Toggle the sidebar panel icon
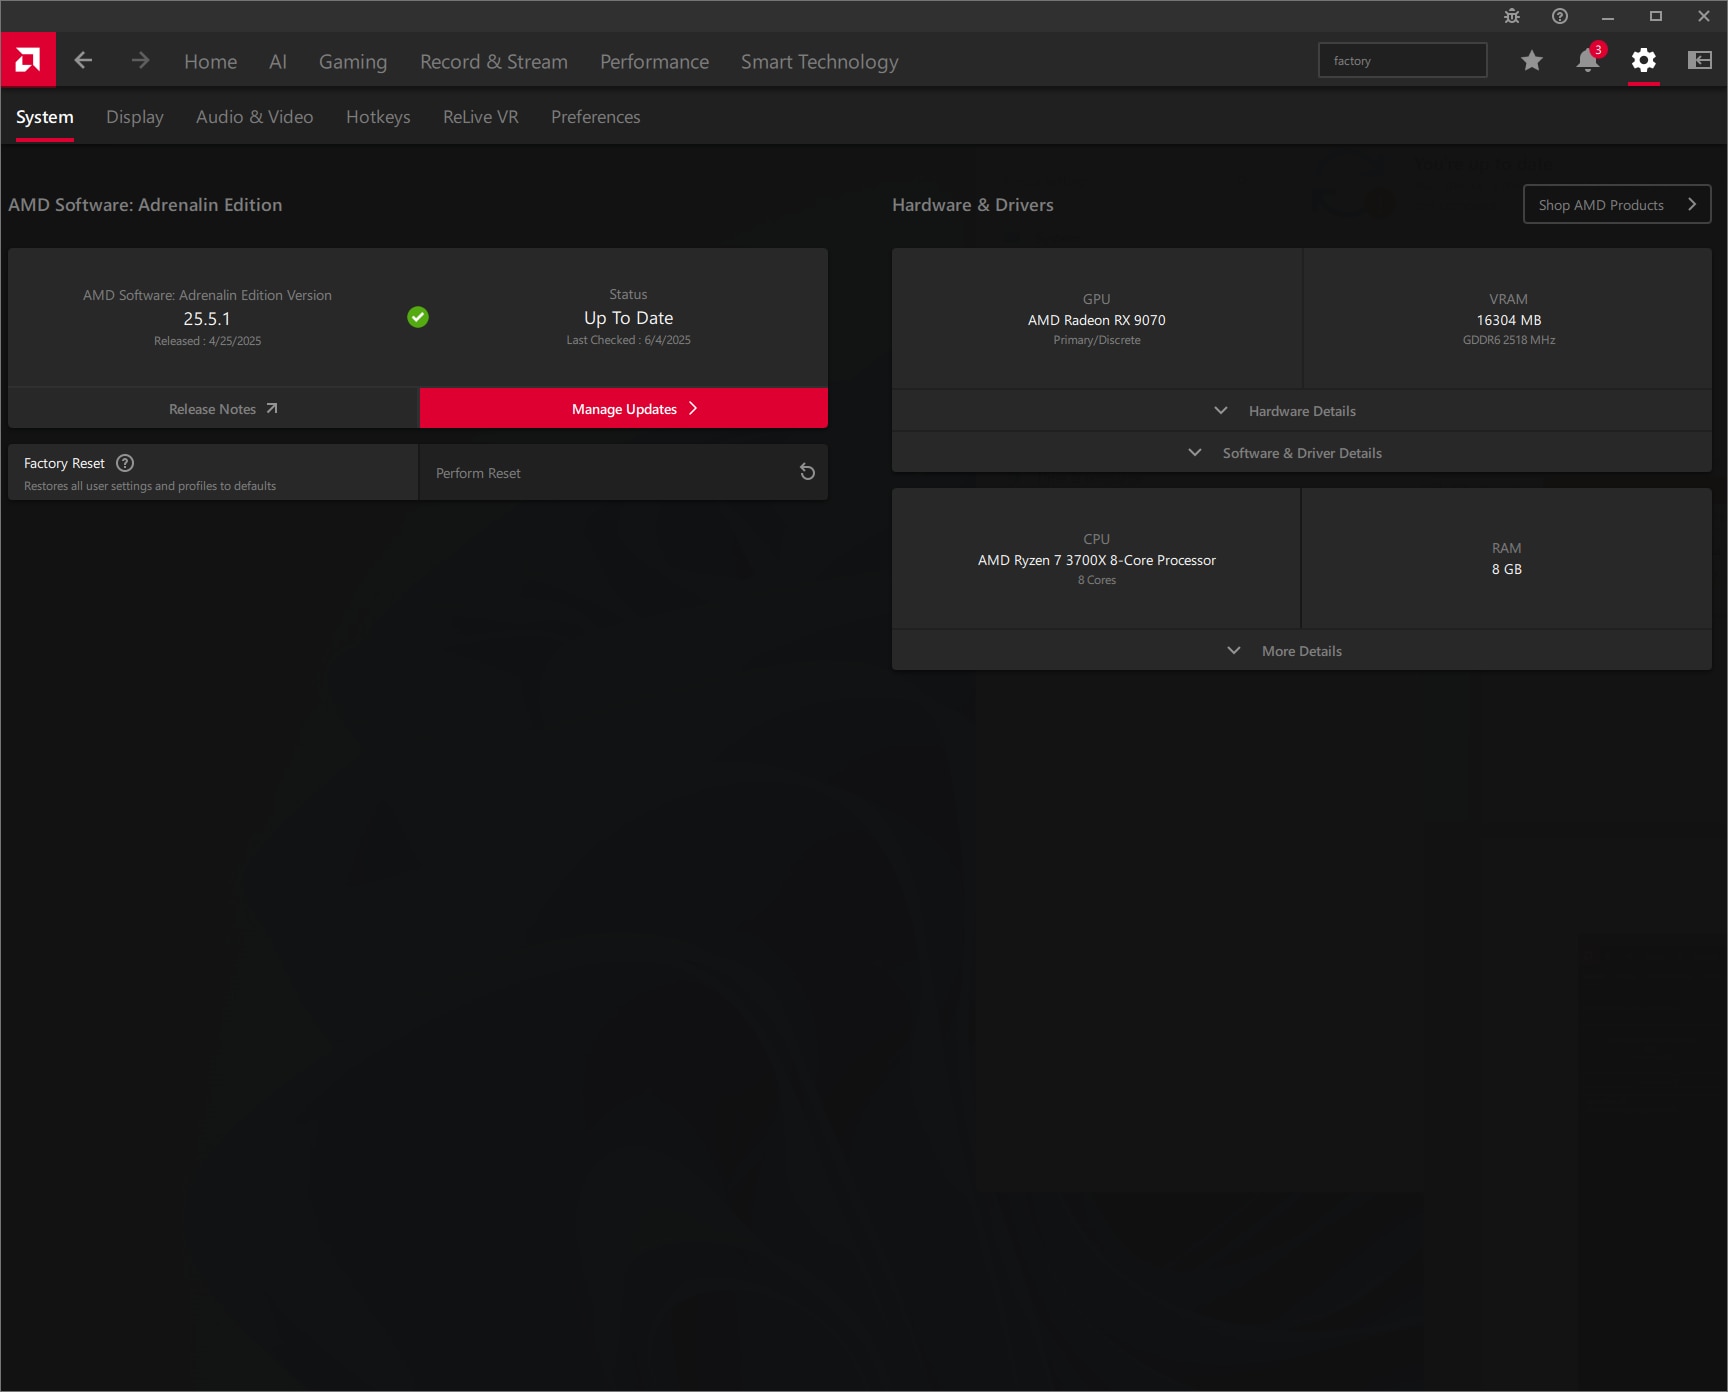The width and height of the screenshot is (1728, 1392). [x=1700, y=60]
